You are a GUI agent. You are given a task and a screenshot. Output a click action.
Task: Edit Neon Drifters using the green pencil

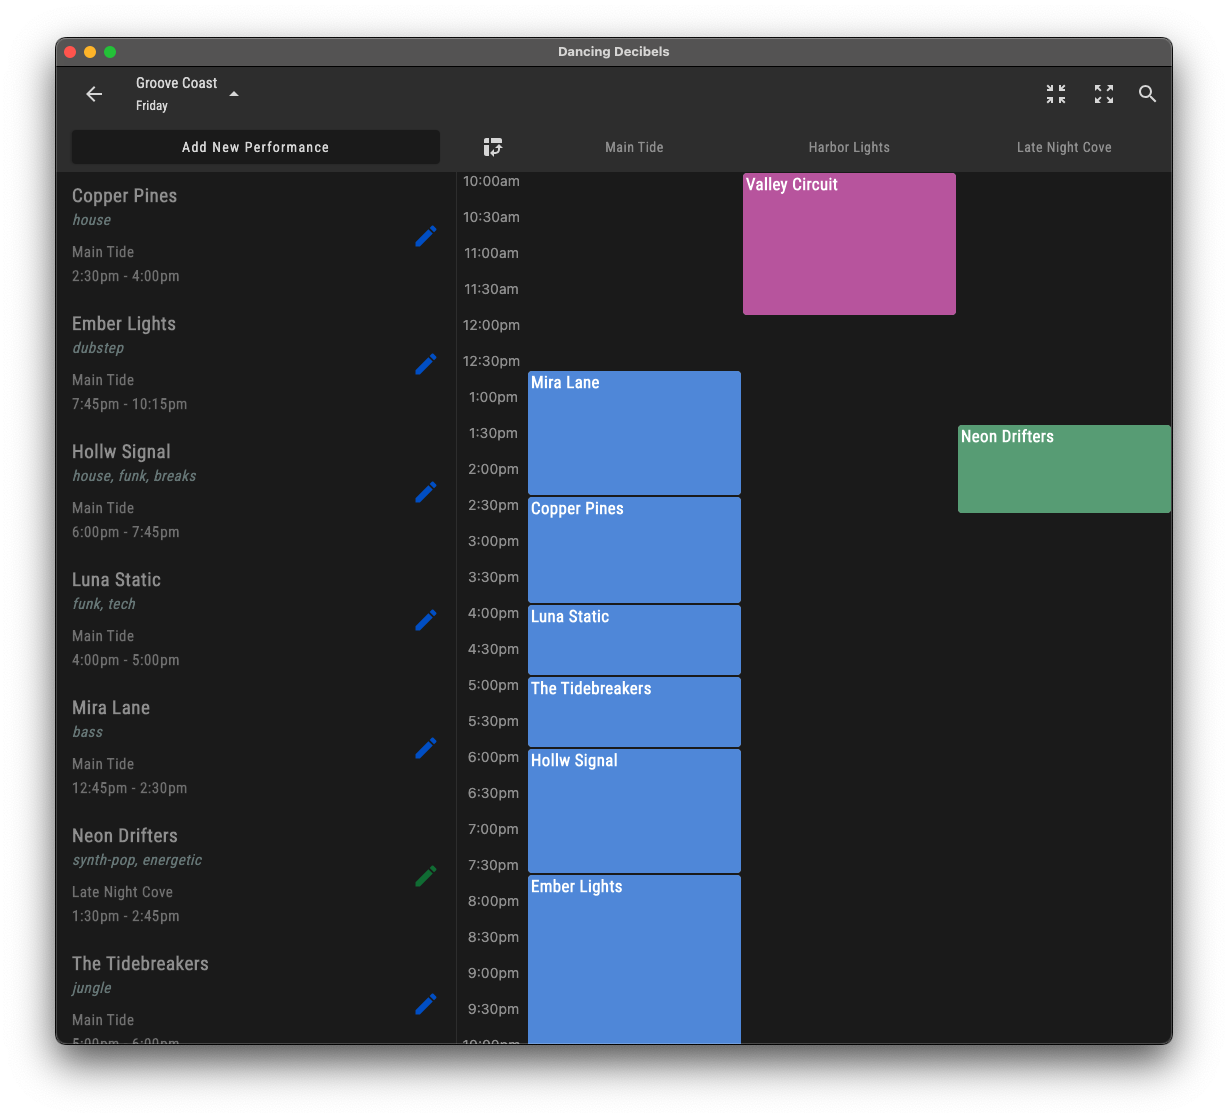point(425,875)
